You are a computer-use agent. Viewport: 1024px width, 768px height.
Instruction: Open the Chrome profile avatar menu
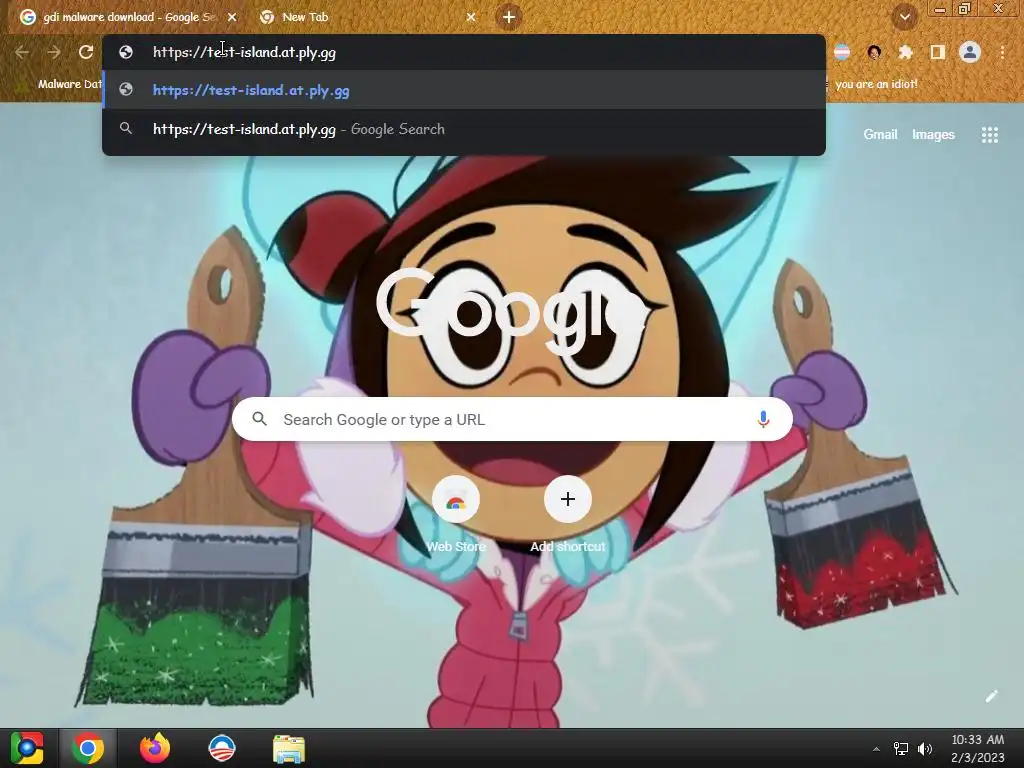(x=970, y=52)
